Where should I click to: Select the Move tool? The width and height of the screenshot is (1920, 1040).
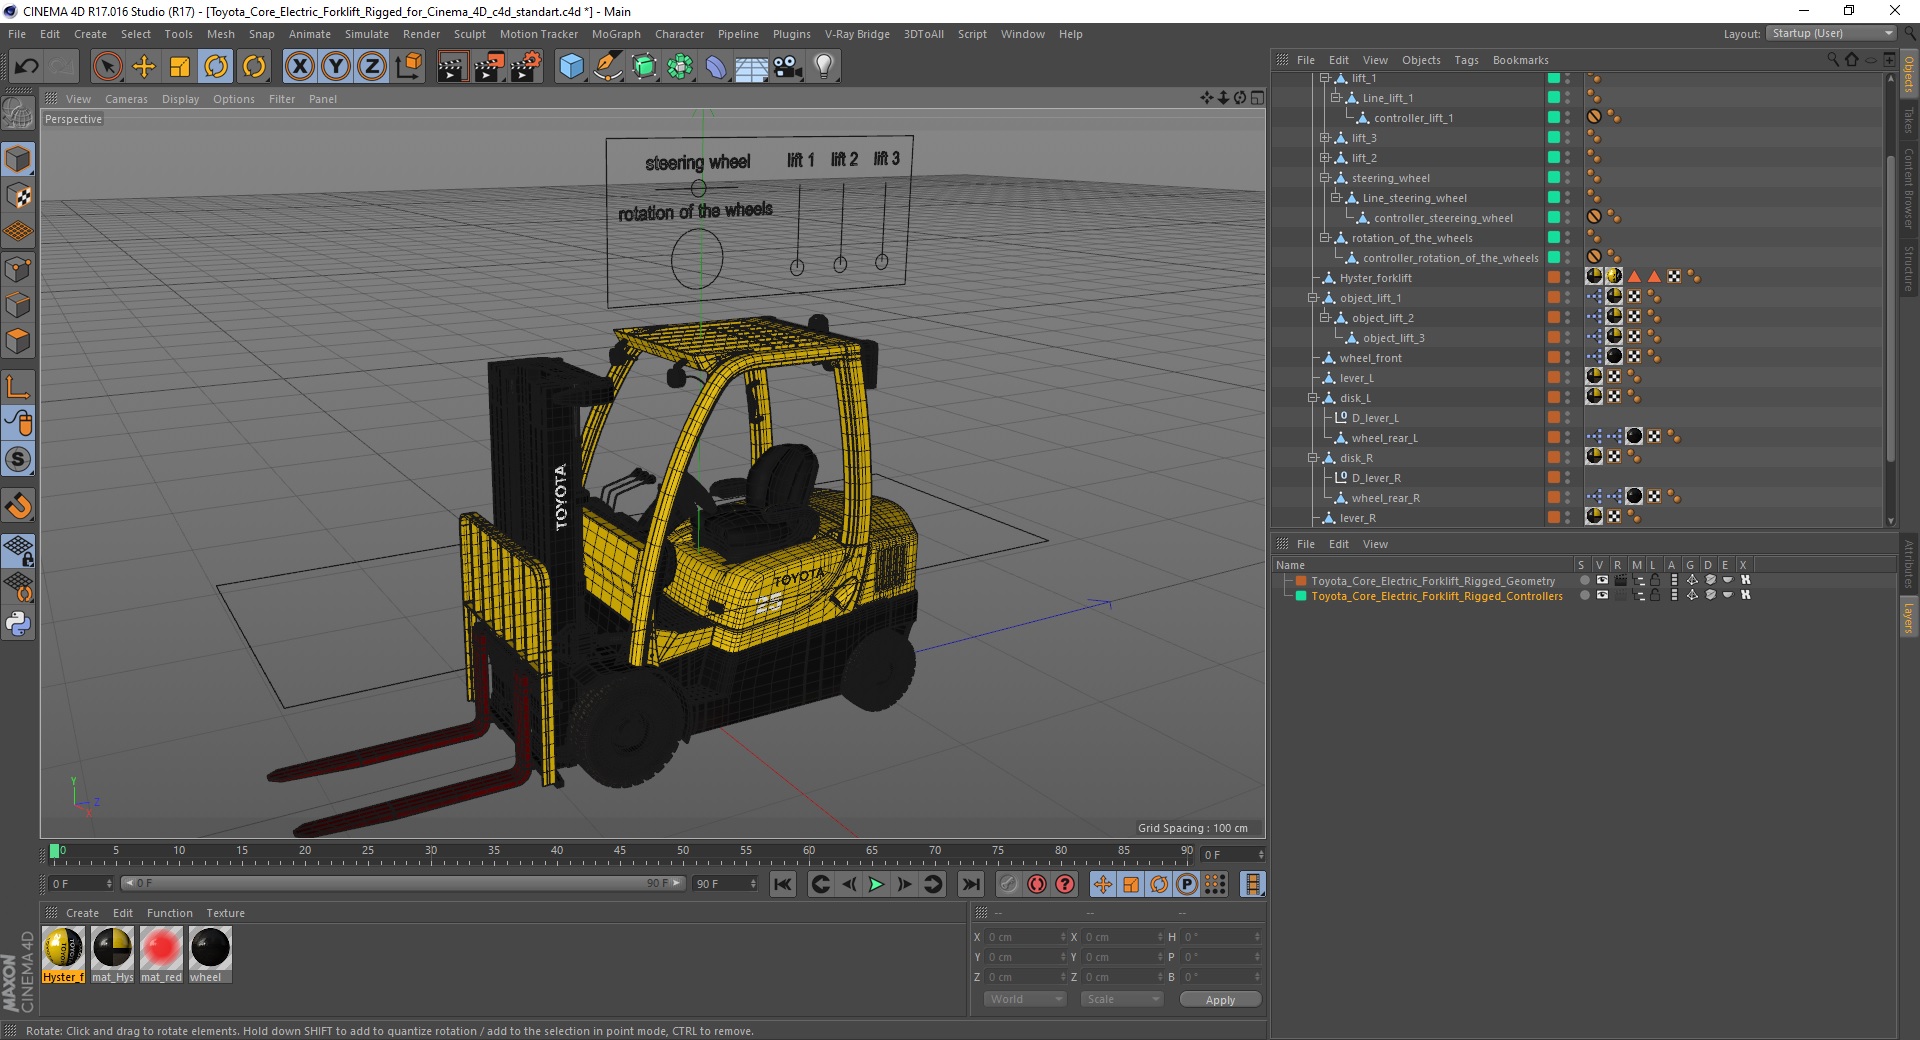pyautogui.click(x=144, y=67)
